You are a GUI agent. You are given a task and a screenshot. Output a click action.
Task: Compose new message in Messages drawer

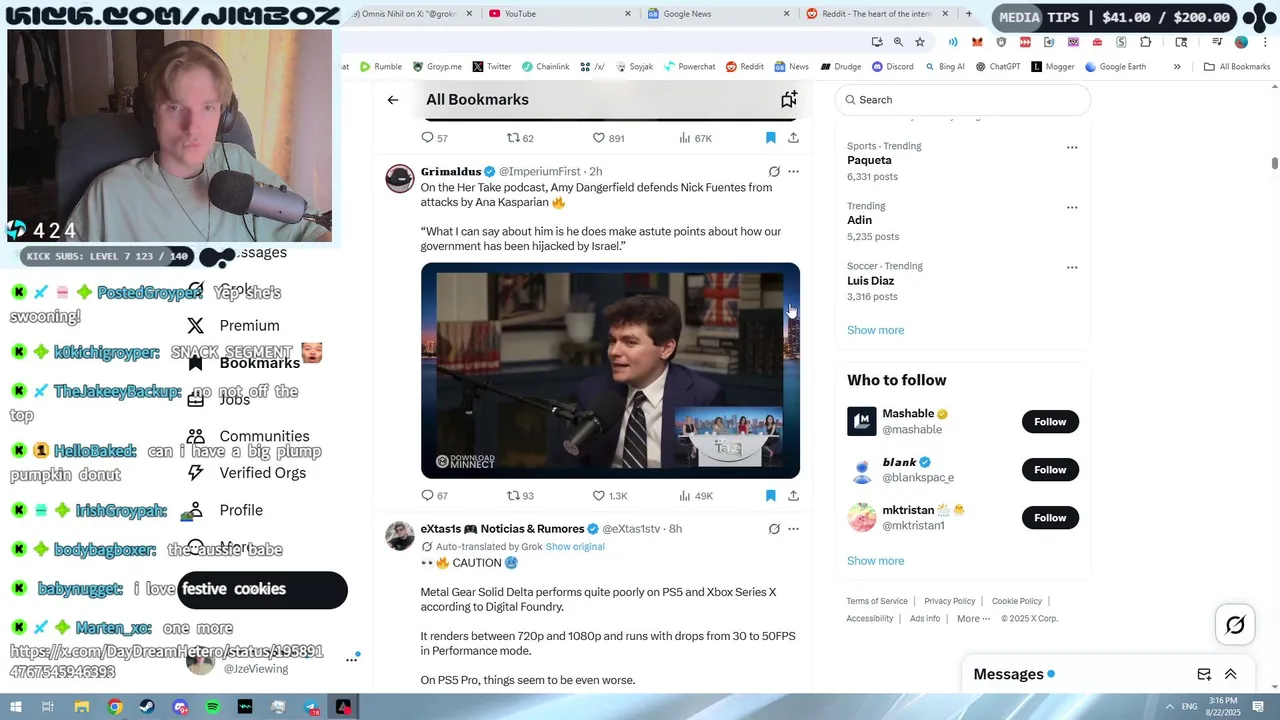pos(1204,674)
